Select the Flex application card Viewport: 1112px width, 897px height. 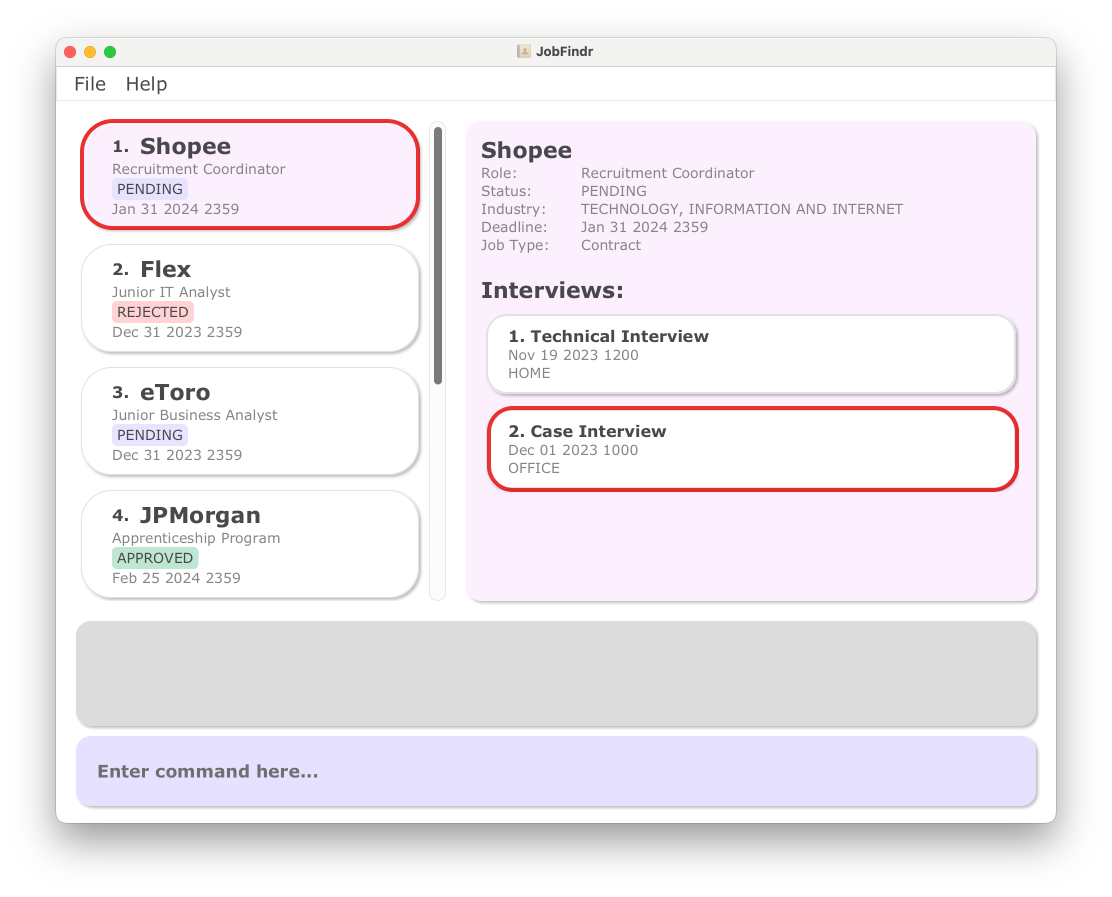250,299
